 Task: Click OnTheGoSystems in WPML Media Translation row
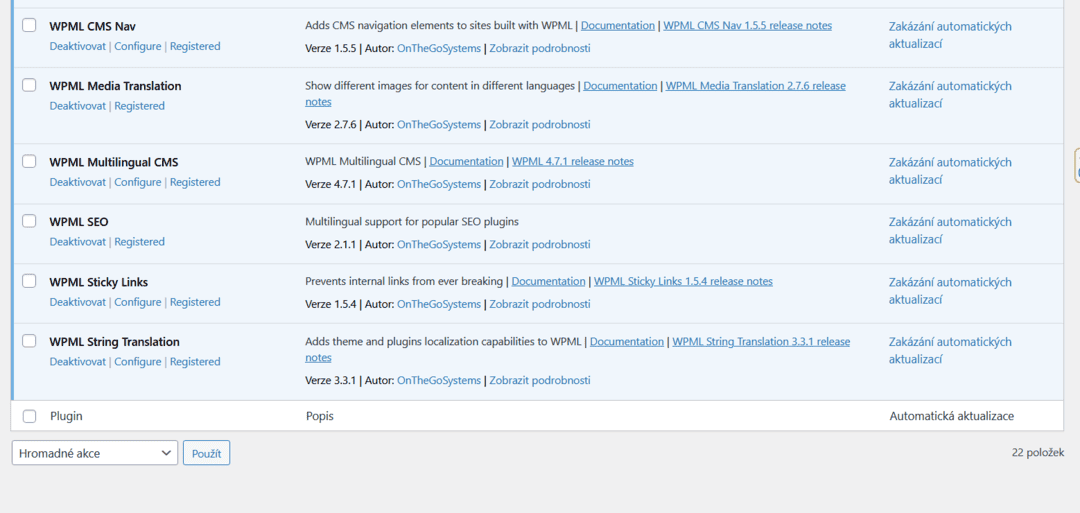click(x=439, y=125)
